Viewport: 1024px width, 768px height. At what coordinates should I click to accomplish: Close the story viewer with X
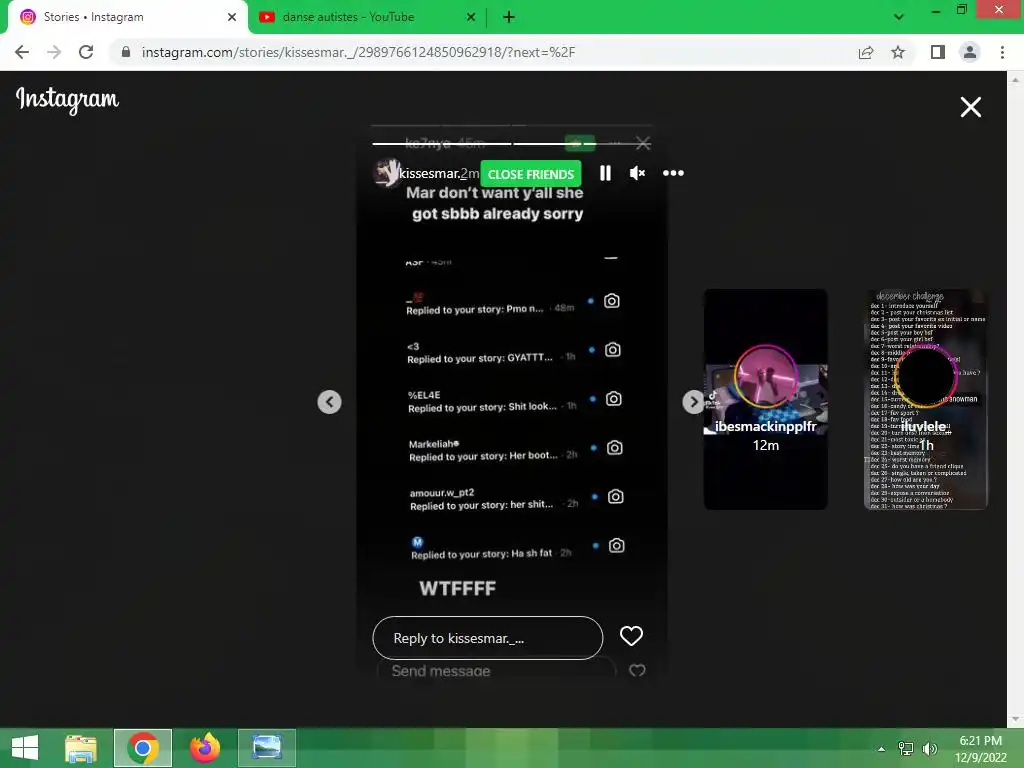pos(970,106)
